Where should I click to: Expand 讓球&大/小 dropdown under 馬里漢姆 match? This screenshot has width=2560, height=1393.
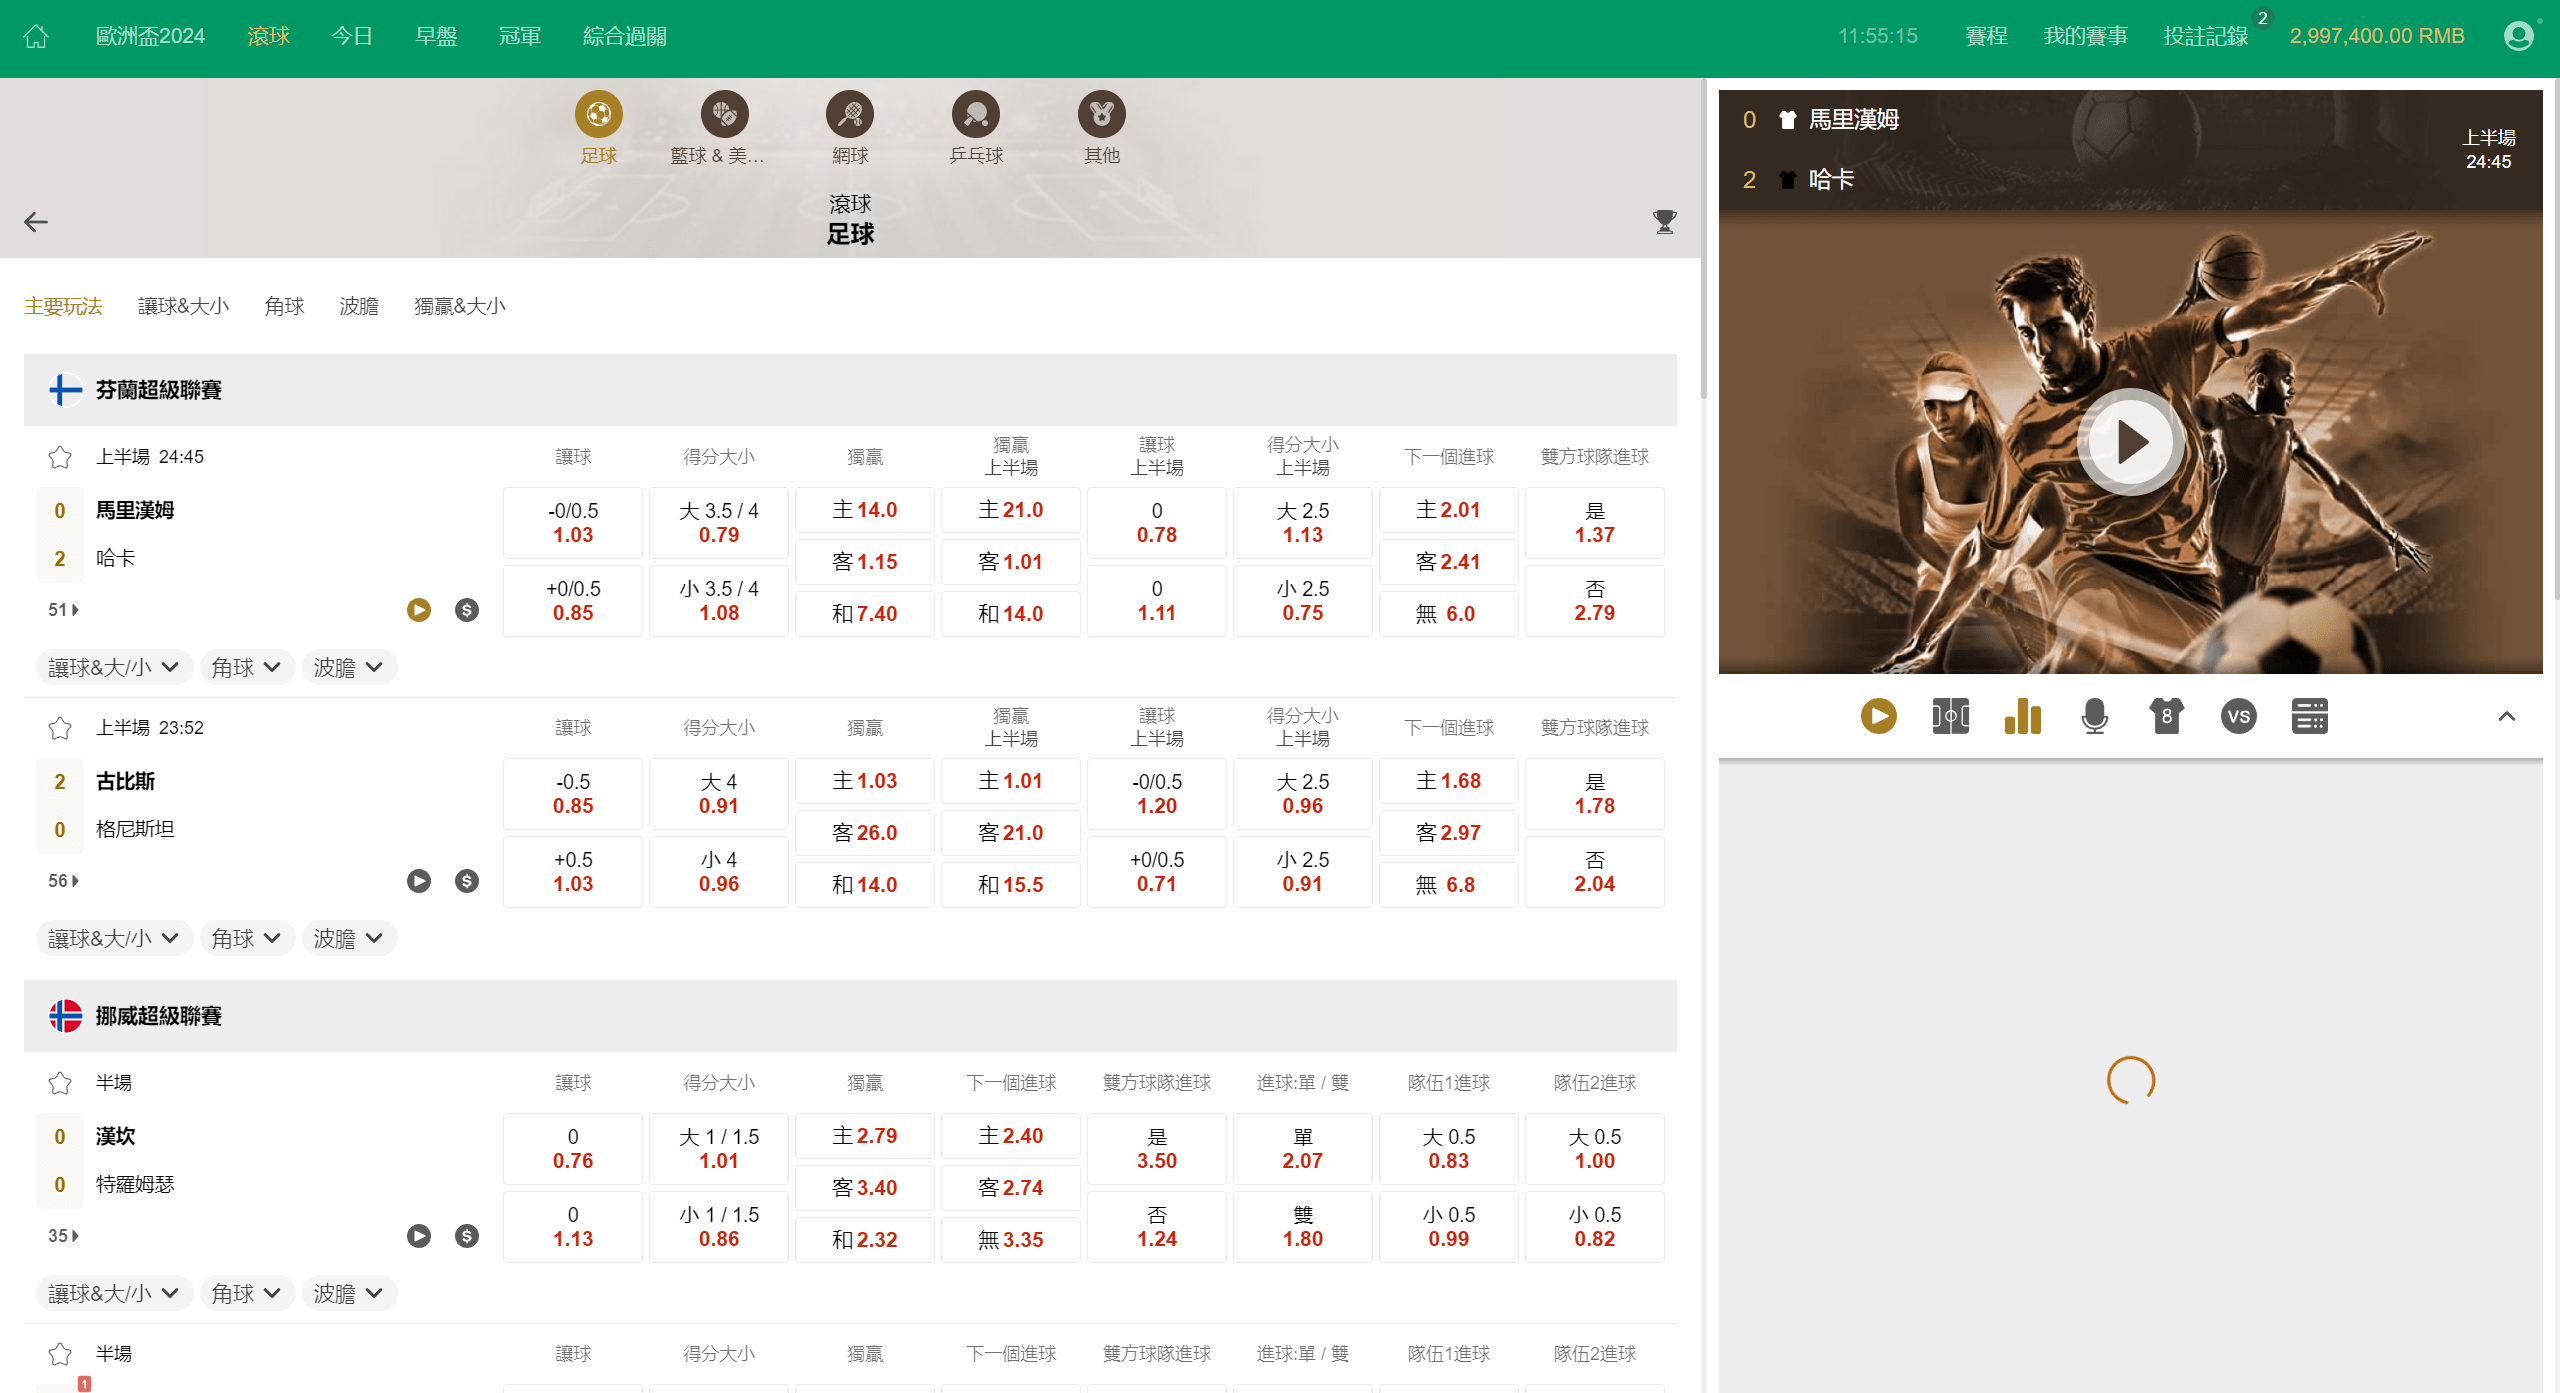pos(113,668)
